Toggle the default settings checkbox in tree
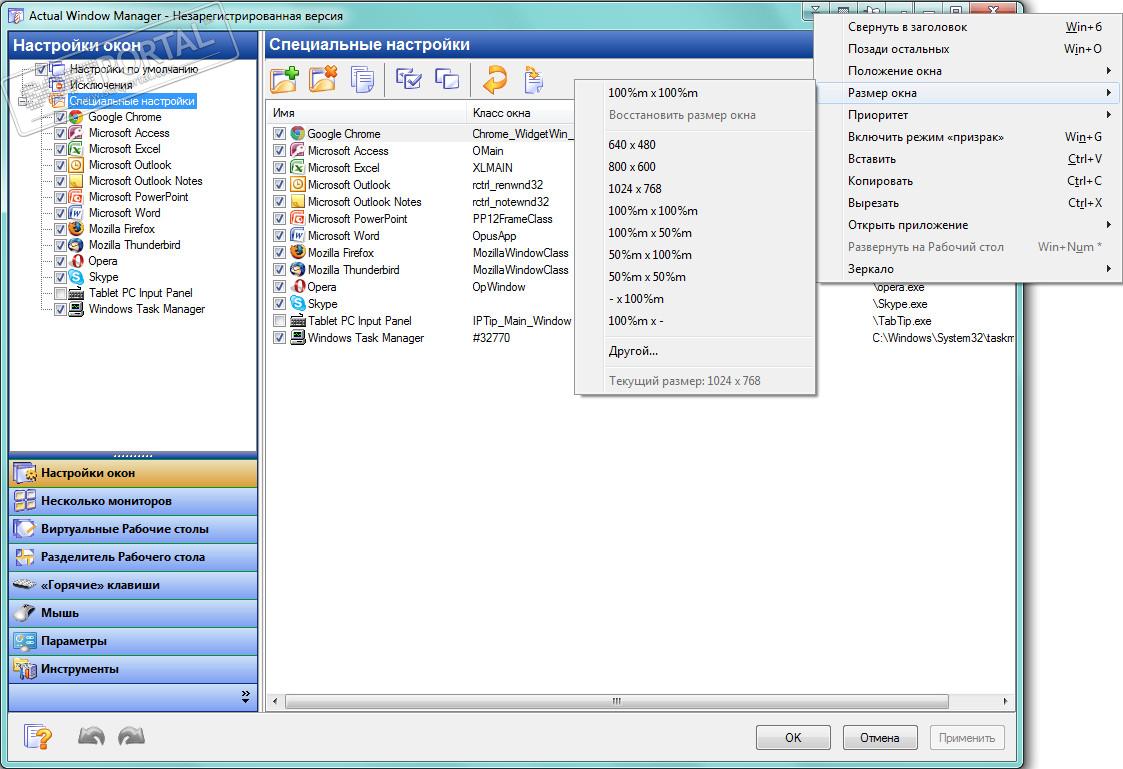The image size is (1123, 769). point(42,69)
